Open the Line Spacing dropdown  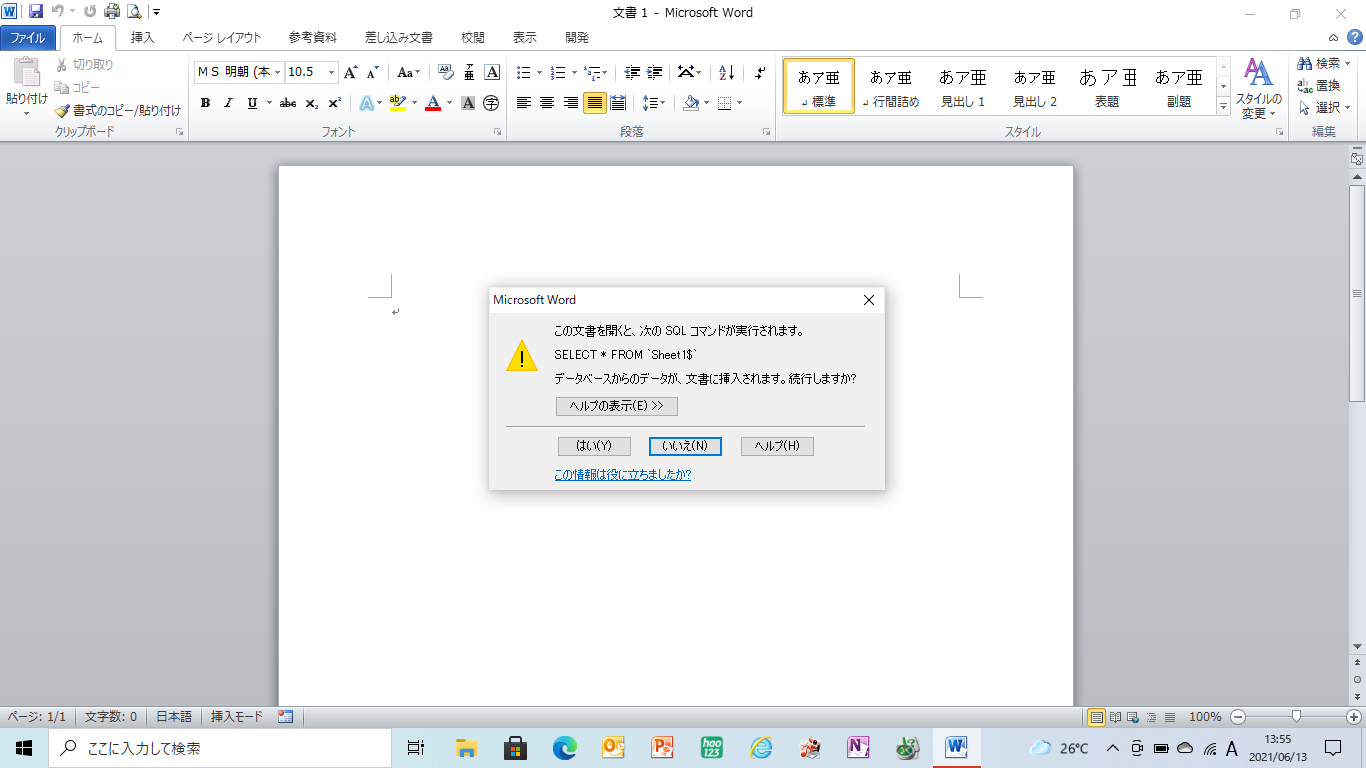pyautogui.click(x=654, y=103)
